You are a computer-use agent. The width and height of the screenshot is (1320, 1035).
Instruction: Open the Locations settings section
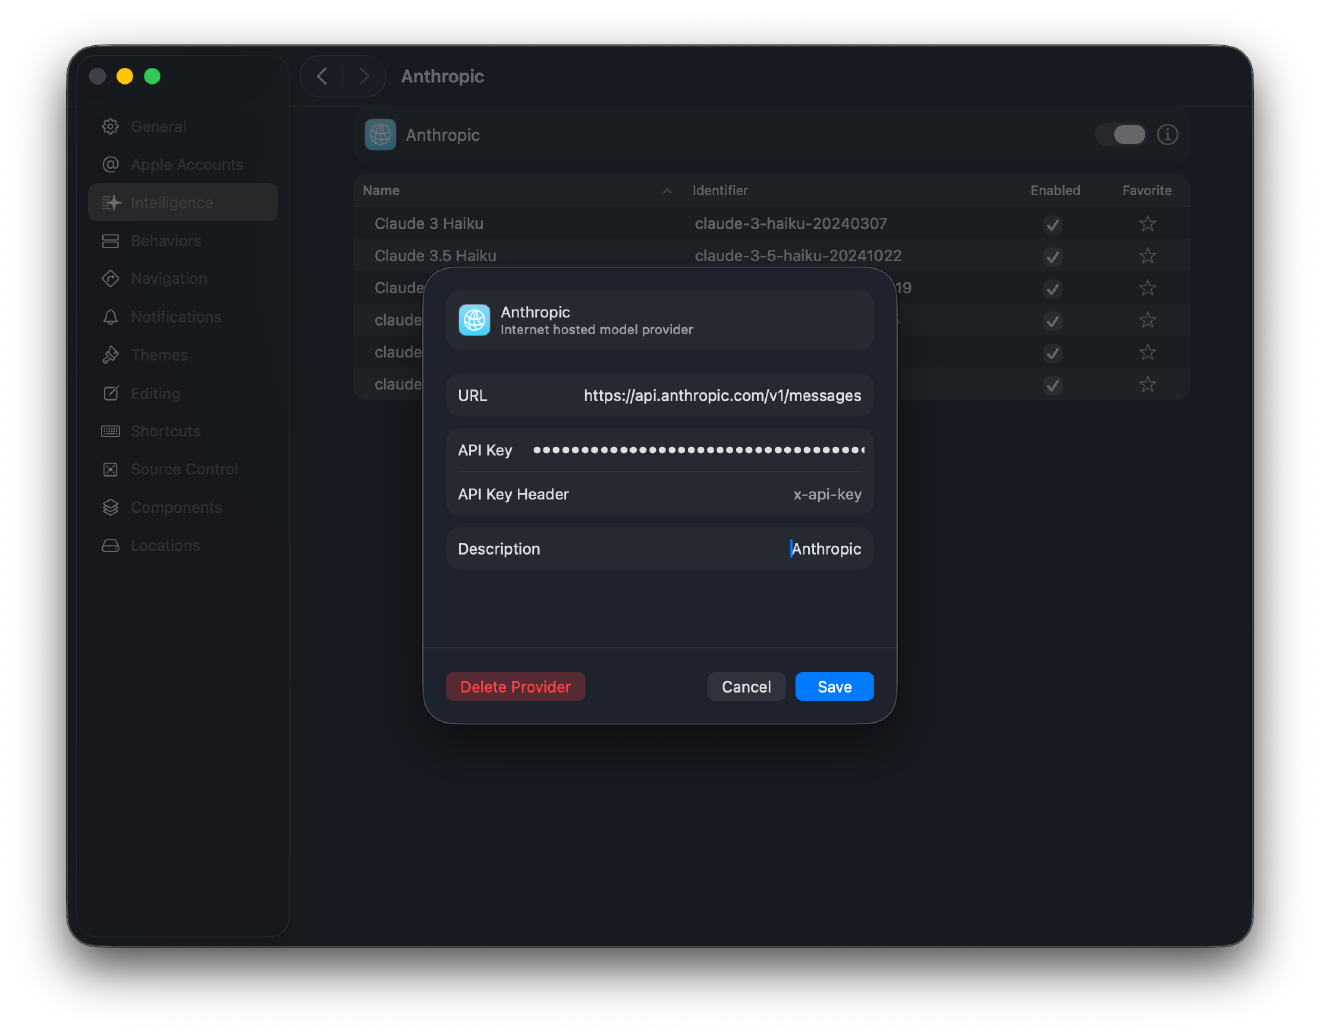click(x=165, y=545)
